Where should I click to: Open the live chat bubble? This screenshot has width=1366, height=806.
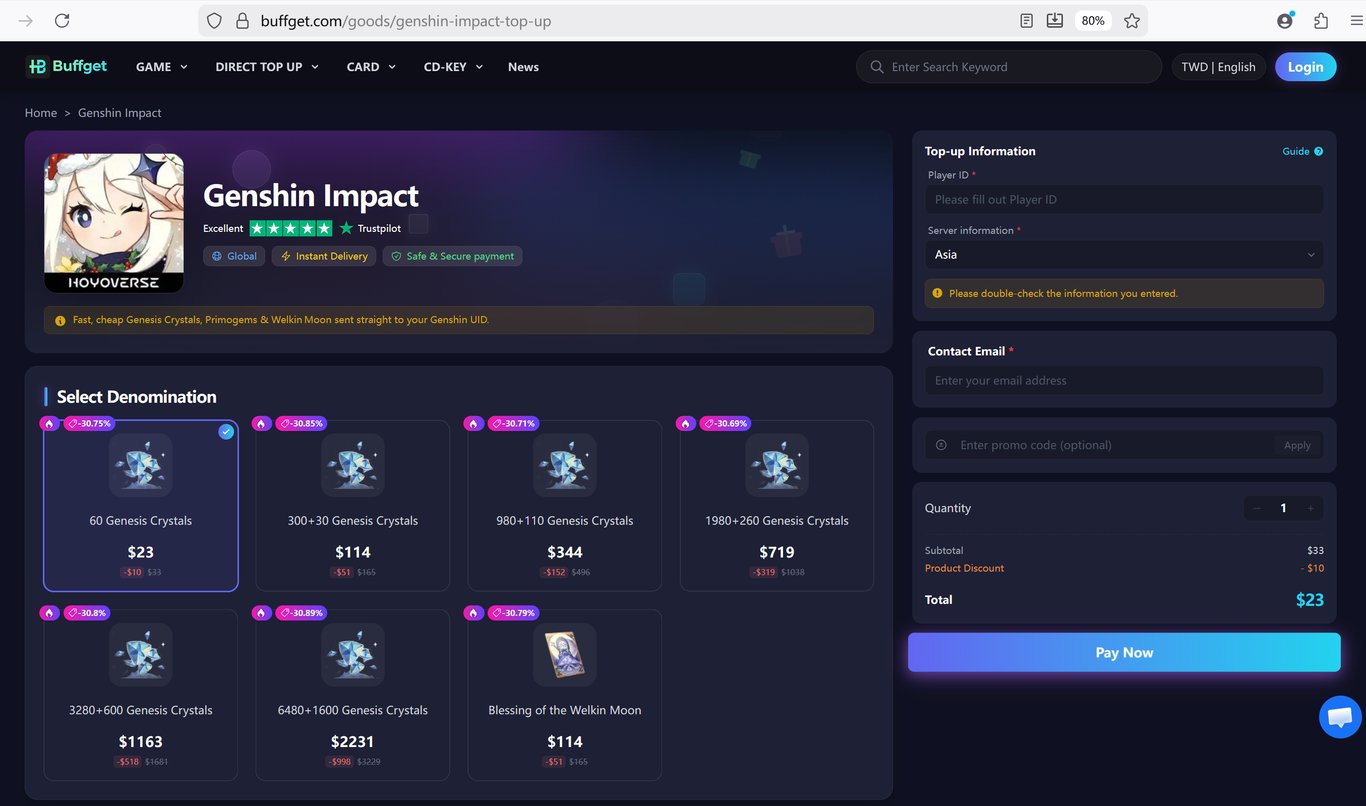point(1340,717)
